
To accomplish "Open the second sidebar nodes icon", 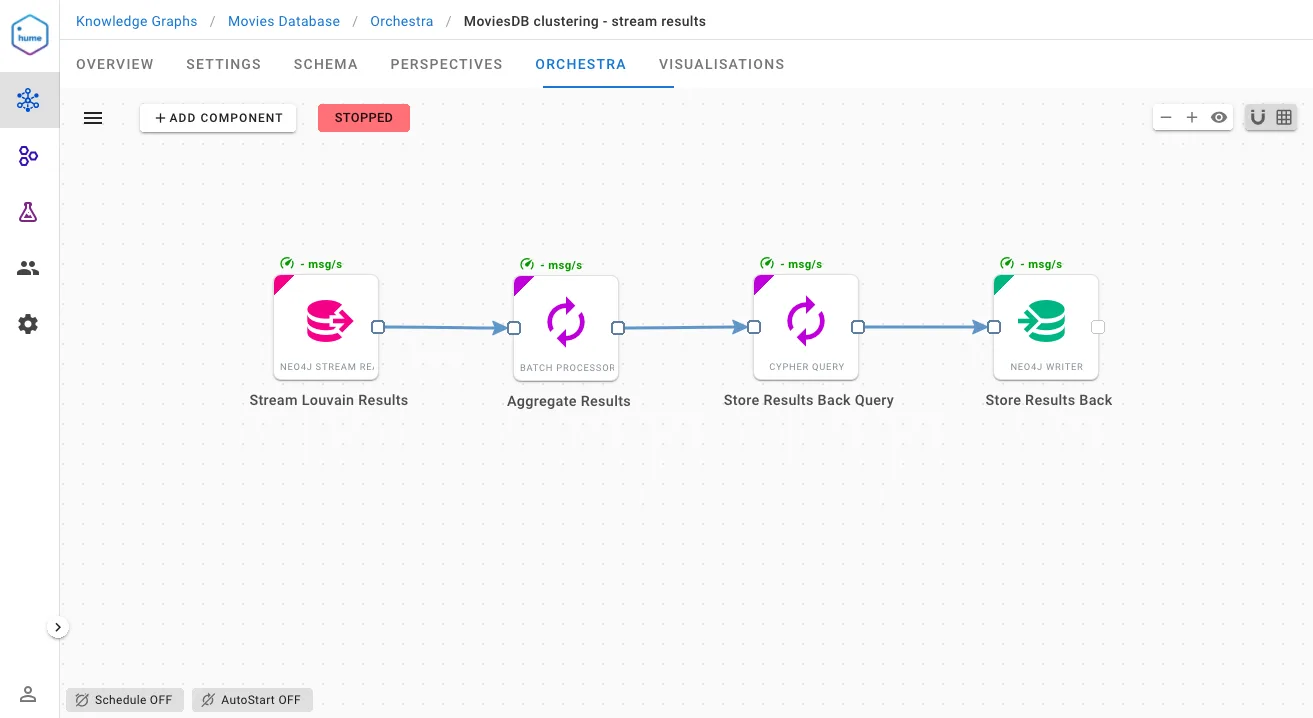I will [x=28, y=156].
